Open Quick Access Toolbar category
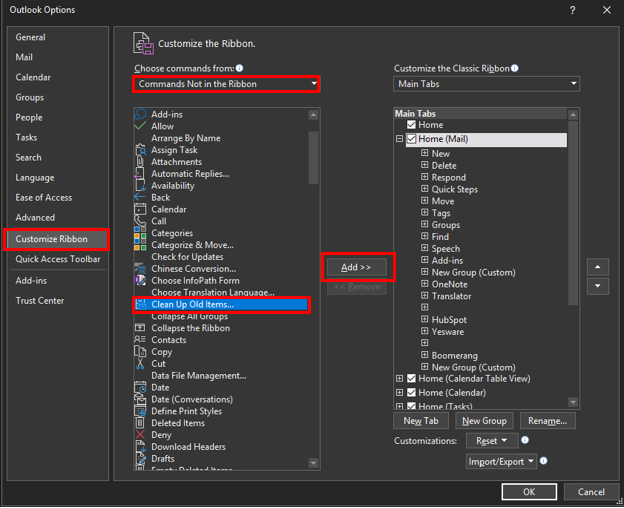 pos(58,259)
